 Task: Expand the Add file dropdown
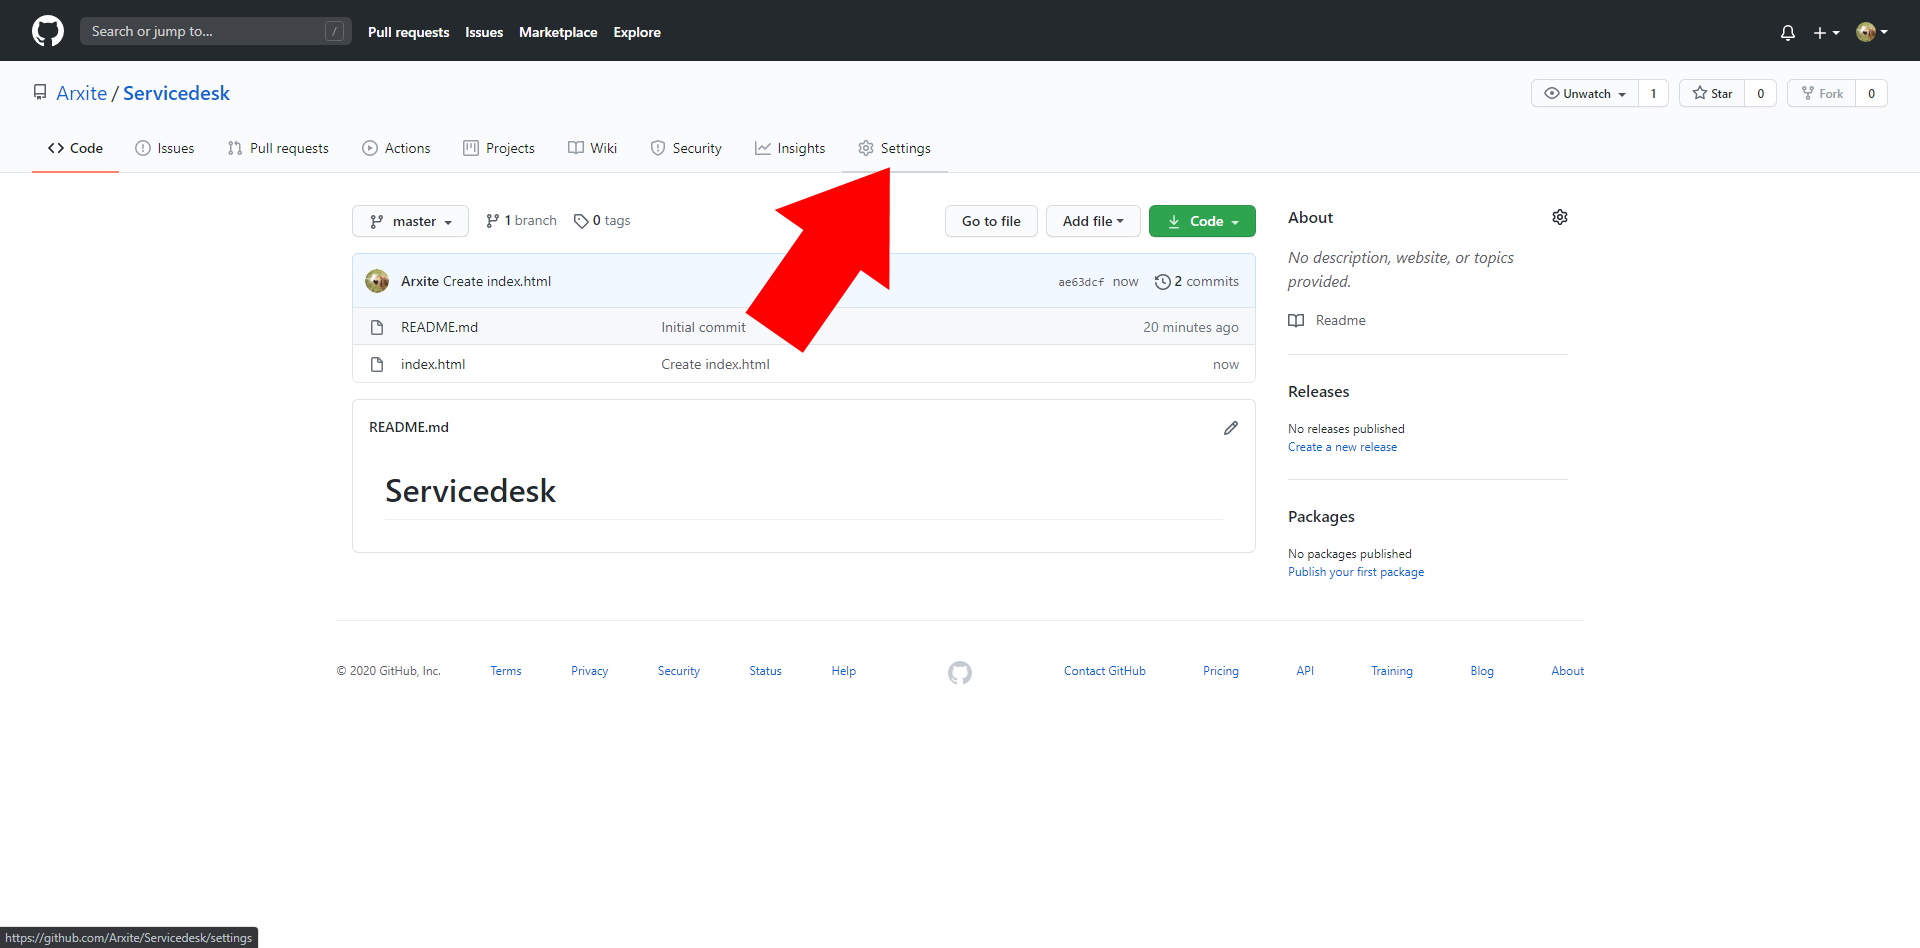tap(1093, 221)
